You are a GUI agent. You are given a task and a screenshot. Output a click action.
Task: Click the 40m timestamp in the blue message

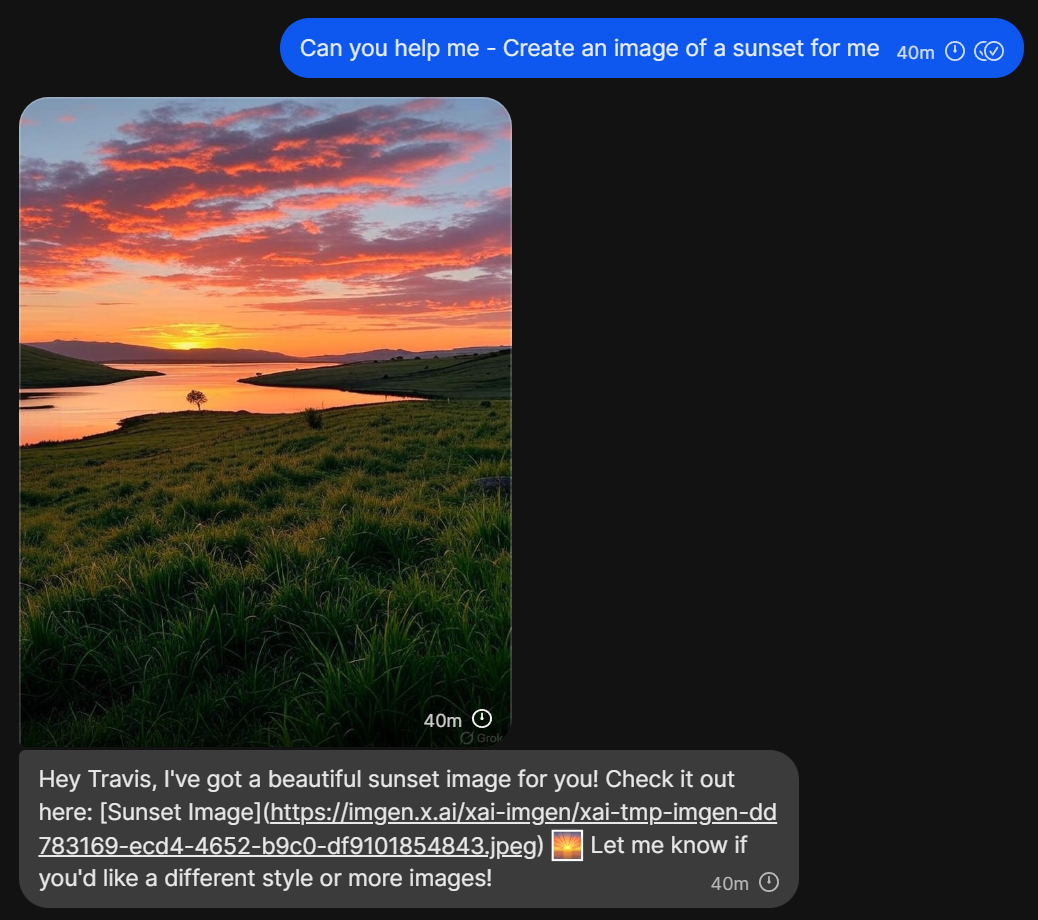(914, 52)
